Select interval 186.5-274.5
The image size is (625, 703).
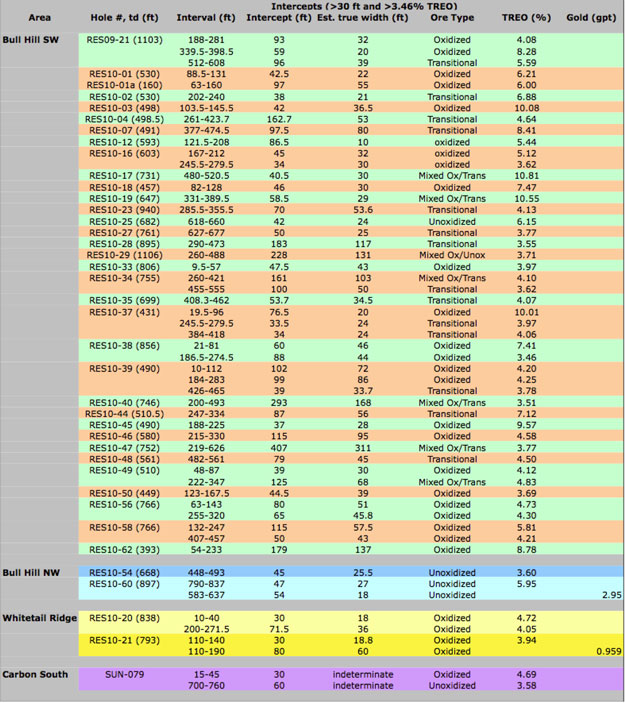[206, 358]
